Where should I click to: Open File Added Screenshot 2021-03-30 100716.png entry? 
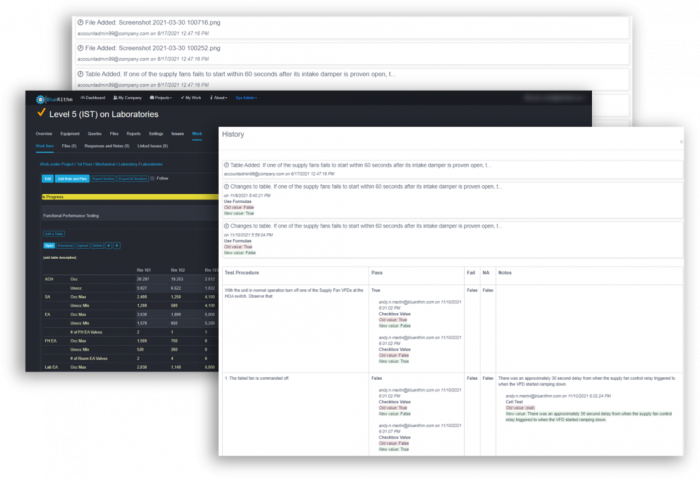point(352,28)
